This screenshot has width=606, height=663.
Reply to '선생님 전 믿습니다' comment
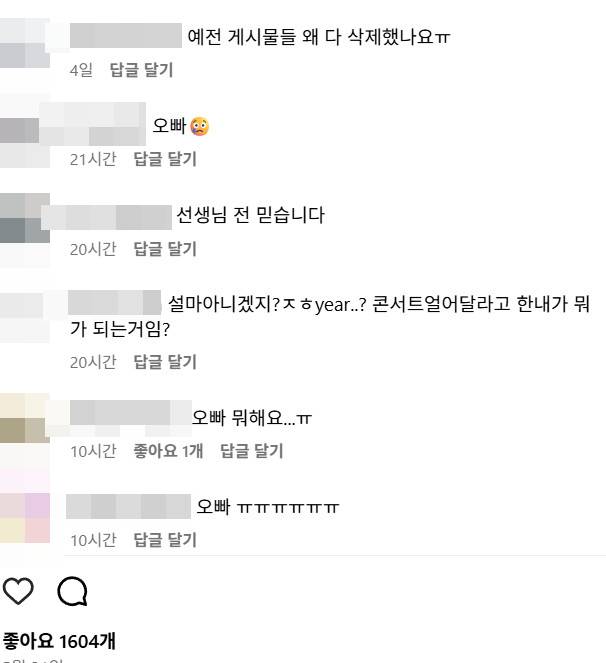(165, 249)
